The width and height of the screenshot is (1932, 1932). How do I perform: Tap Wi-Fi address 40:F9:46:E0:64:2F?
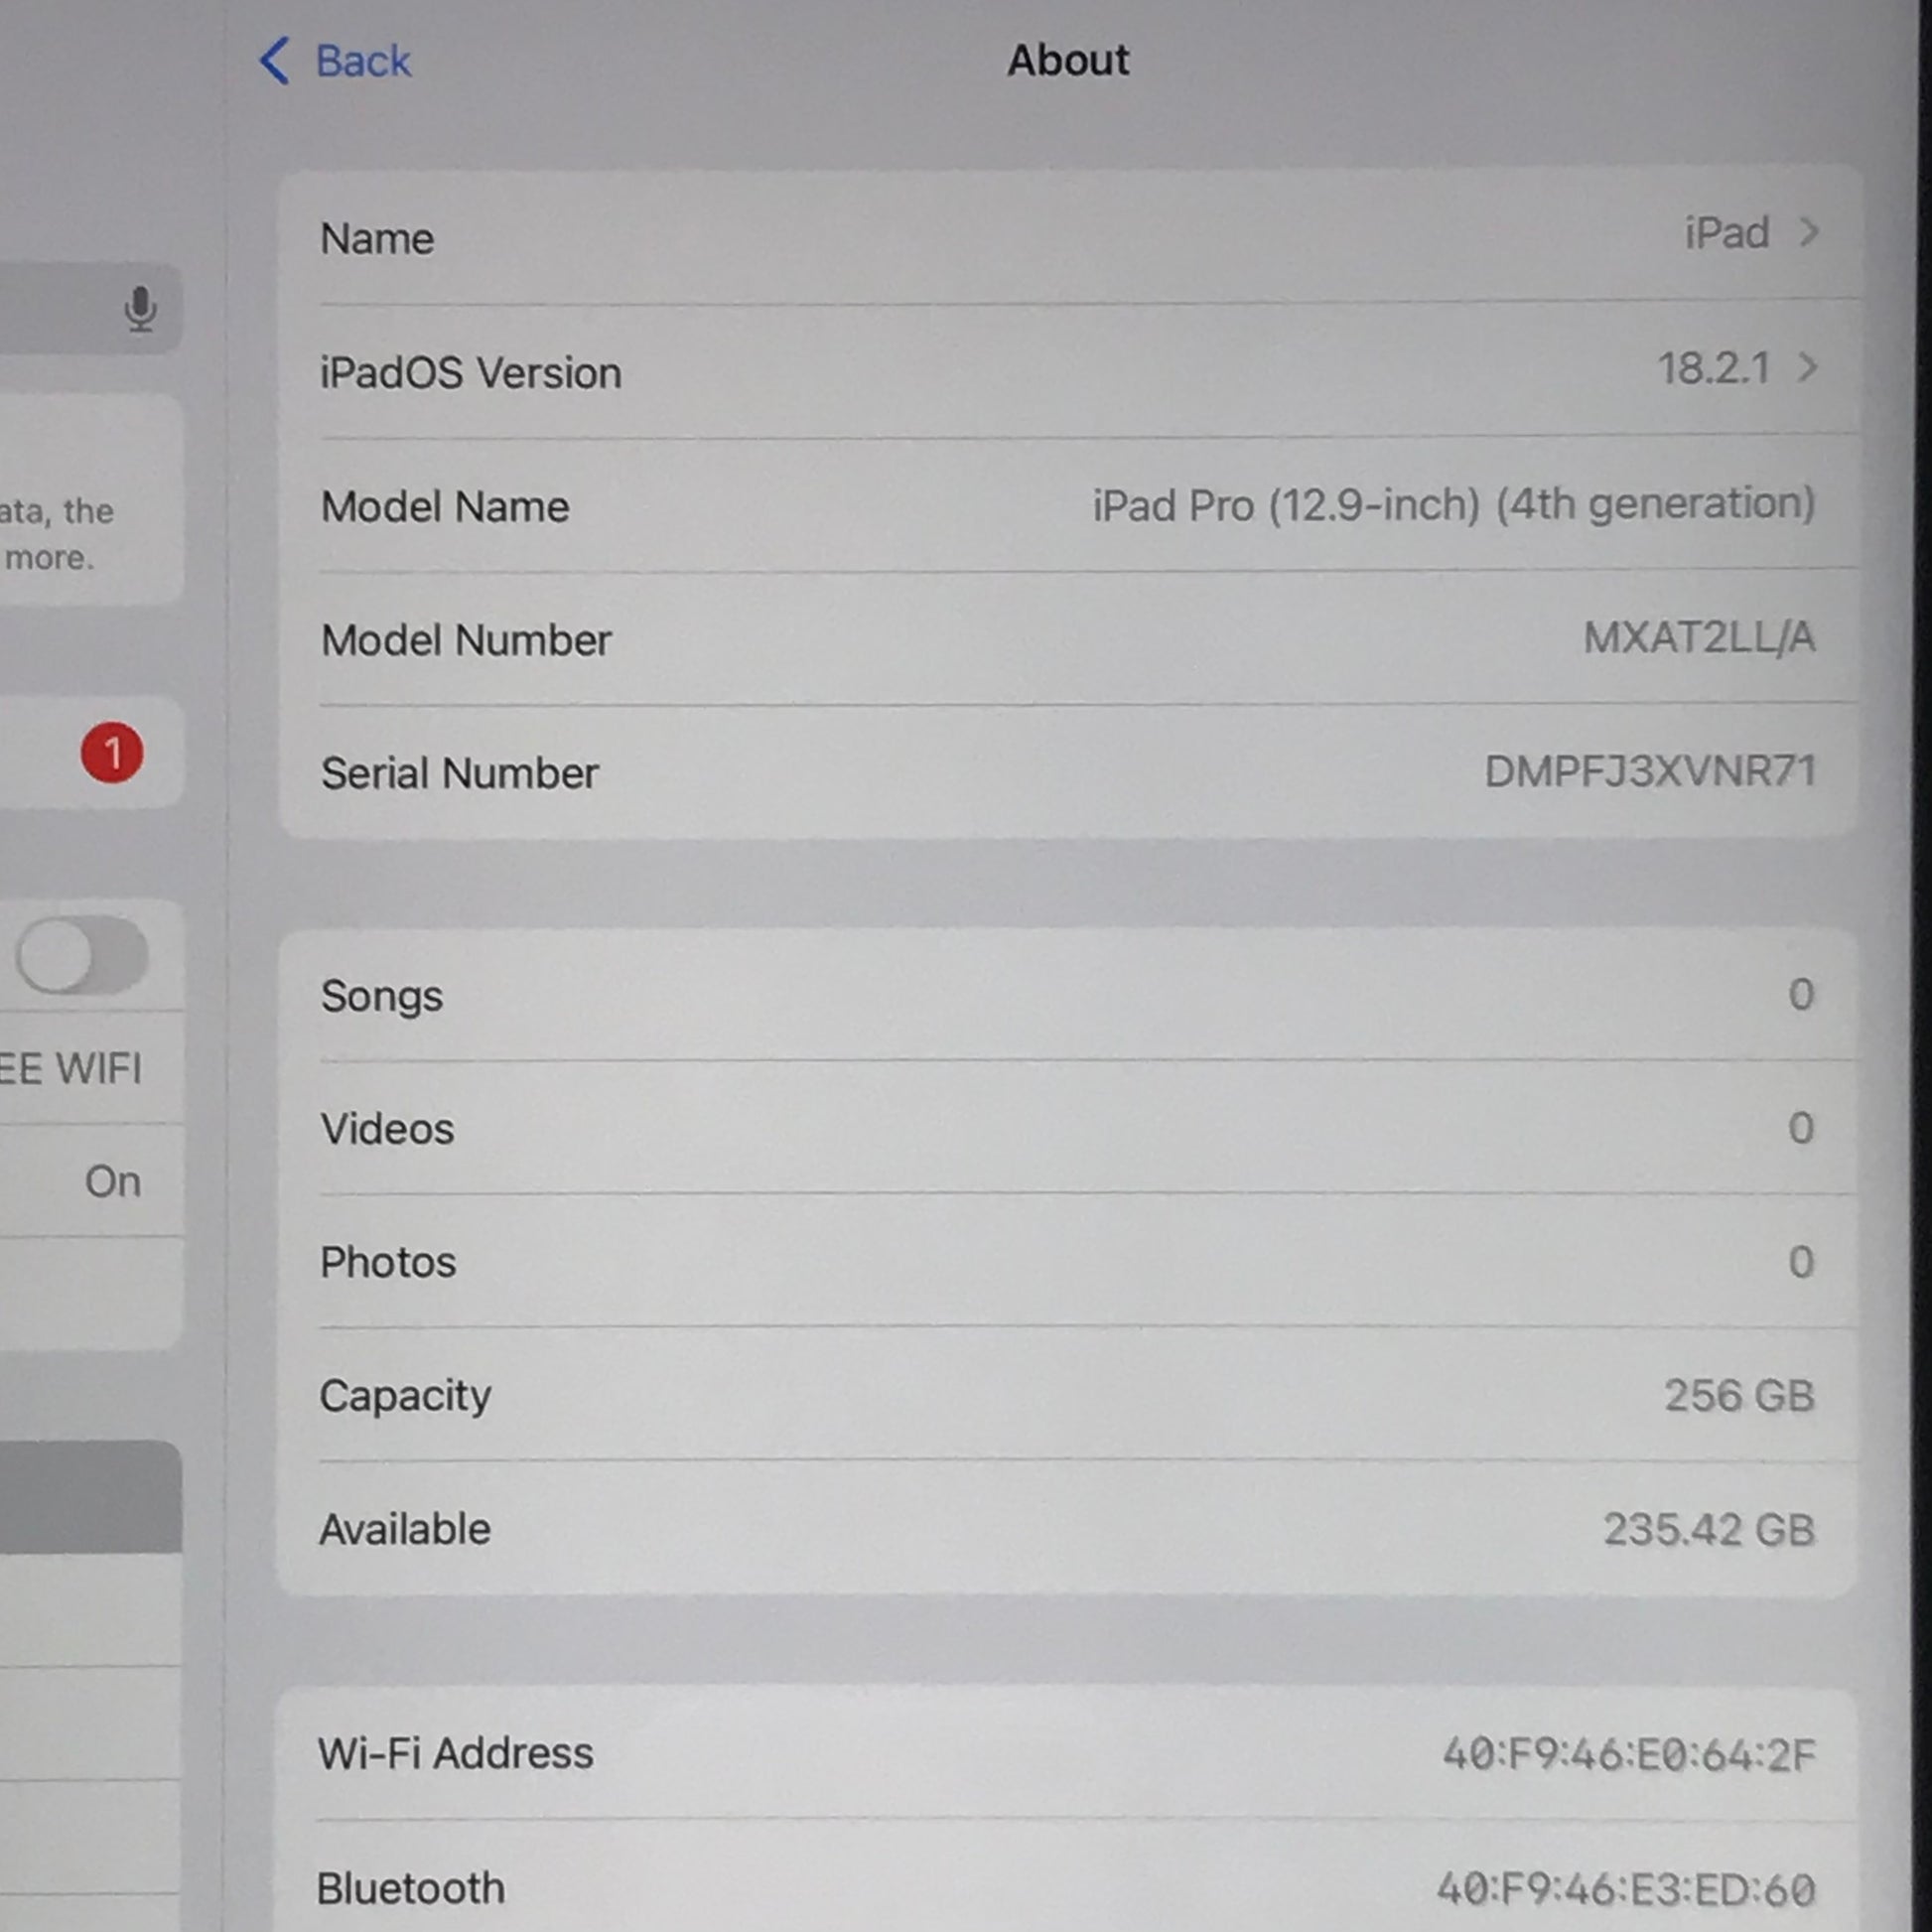1630,1755
